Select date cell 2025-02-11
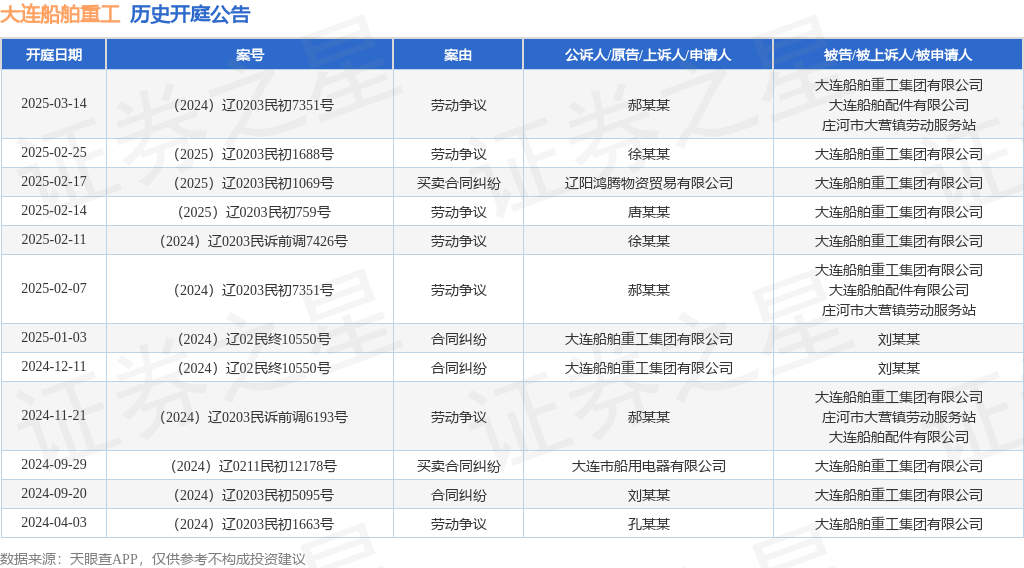This screenshot has height=568, width=1024. click(54, 240)
